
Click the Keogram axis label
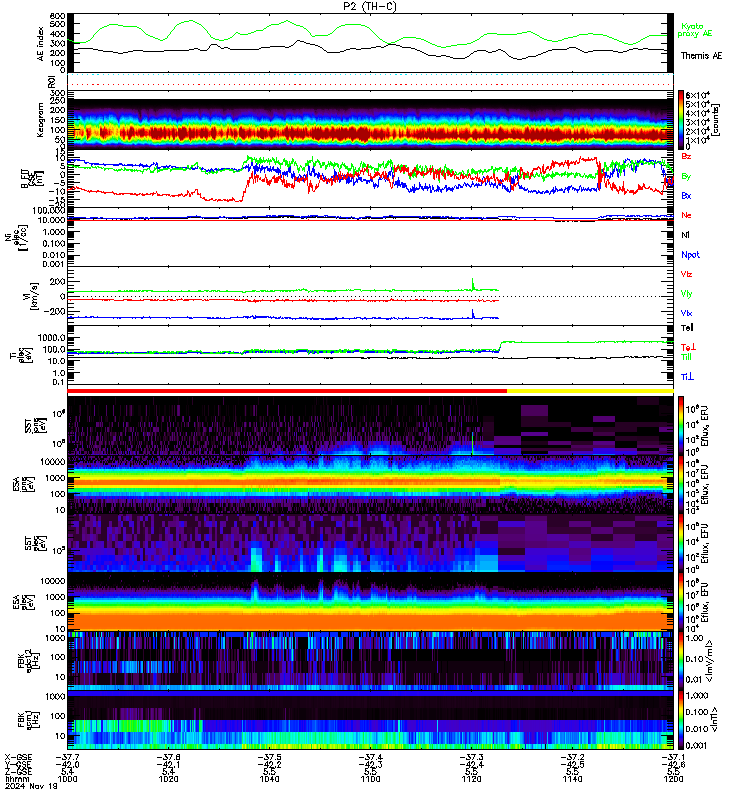pos(40,120)
